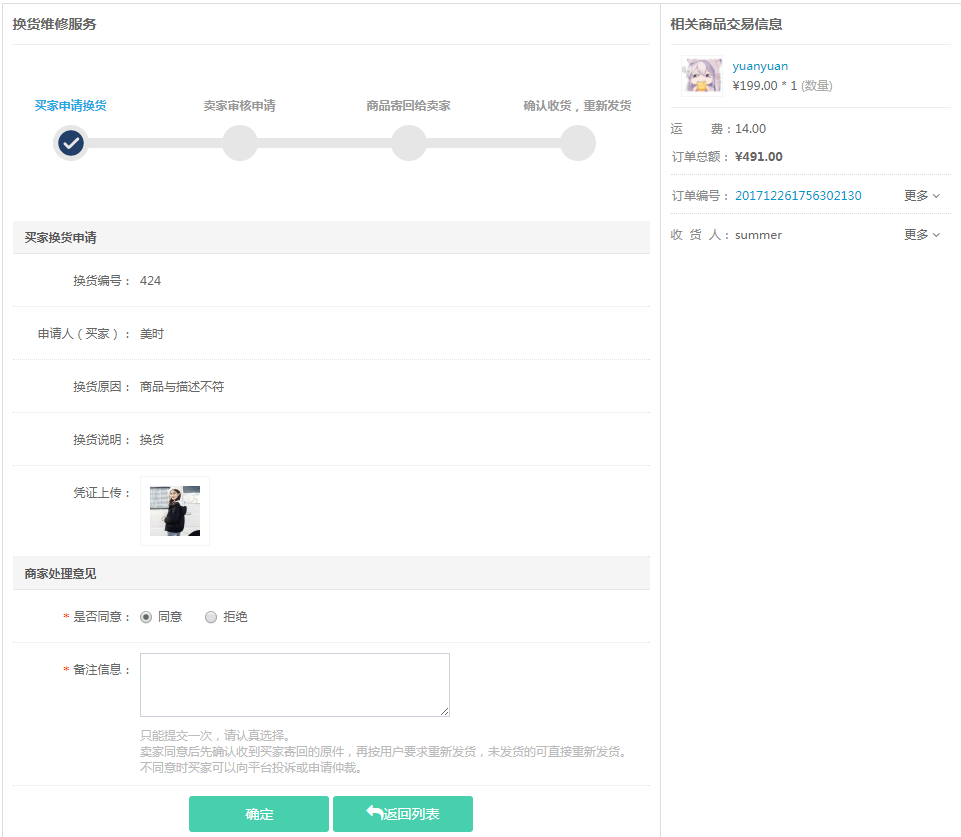The image size is (961, 837).
Task: Click the 卖家审核申请 step label
Action: point(239,102)
